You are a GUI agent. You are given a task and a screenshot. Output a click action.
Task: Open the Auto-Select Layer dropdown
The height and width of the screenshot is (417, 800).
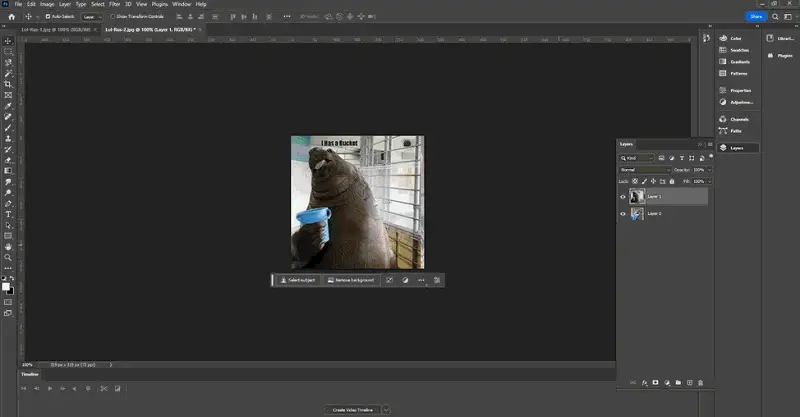click(92, 17)
